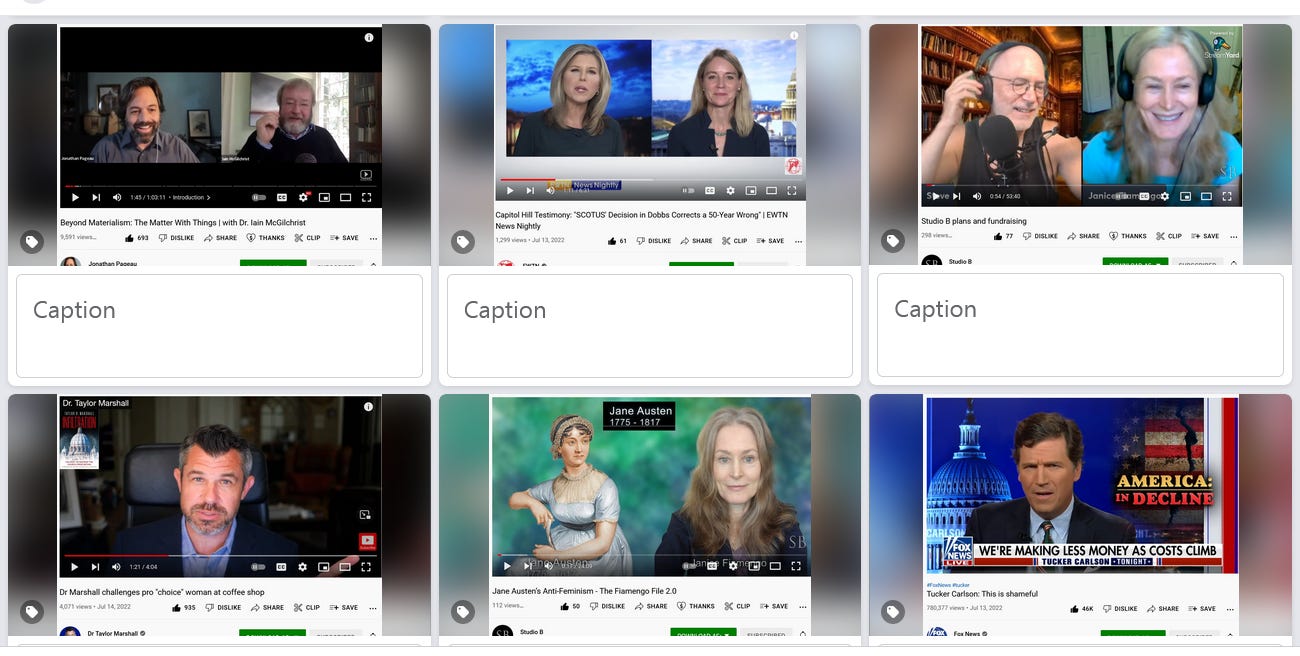The width and height of the screenshot is (1300, 656).
Task: Toggle autoplay in Capitol Hill Testimony player
Action: 688,190
